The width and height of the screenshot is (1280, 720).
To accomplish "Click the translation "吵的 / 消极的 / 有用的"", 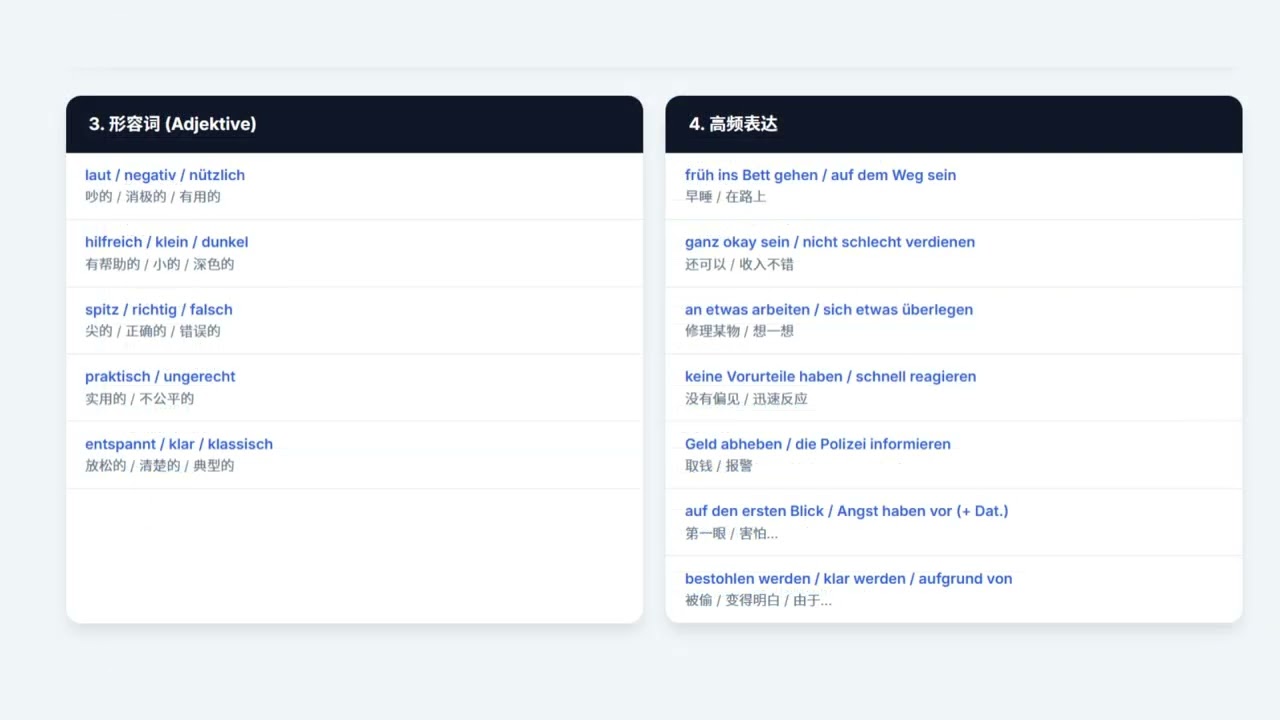I will point(153,197).
